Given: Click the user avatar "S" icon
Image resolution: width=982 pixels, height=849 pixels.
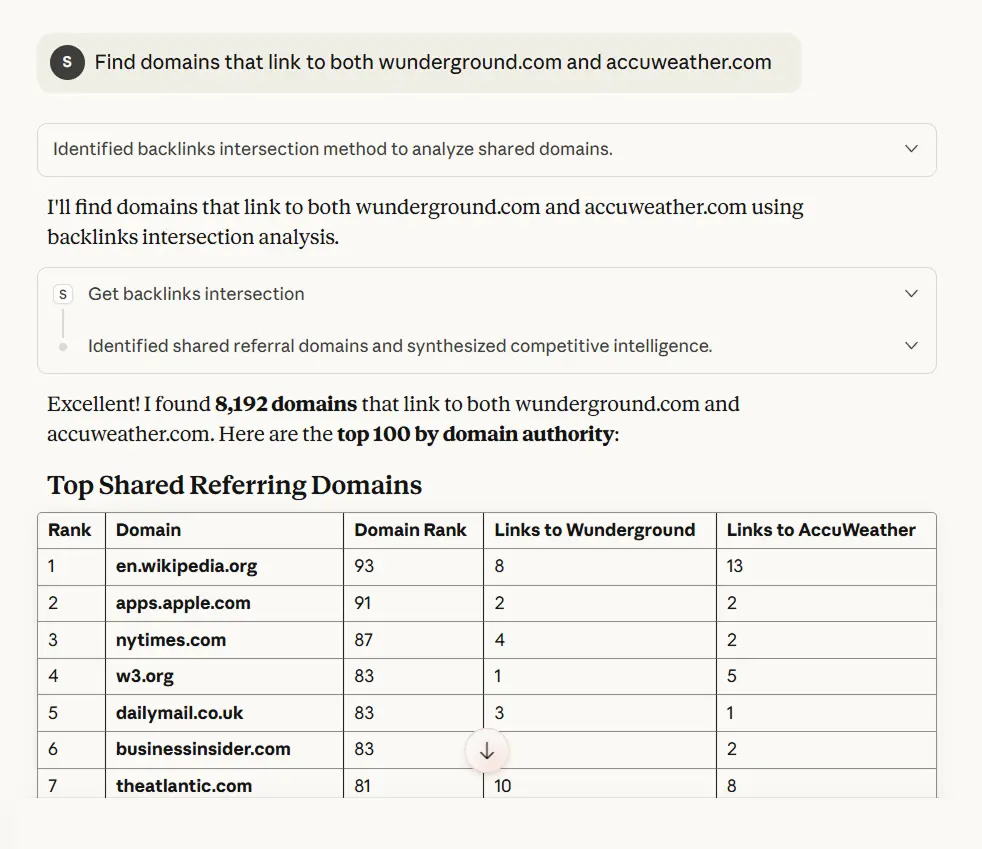Looking at the screenshot, I should [x=67, y=62].
